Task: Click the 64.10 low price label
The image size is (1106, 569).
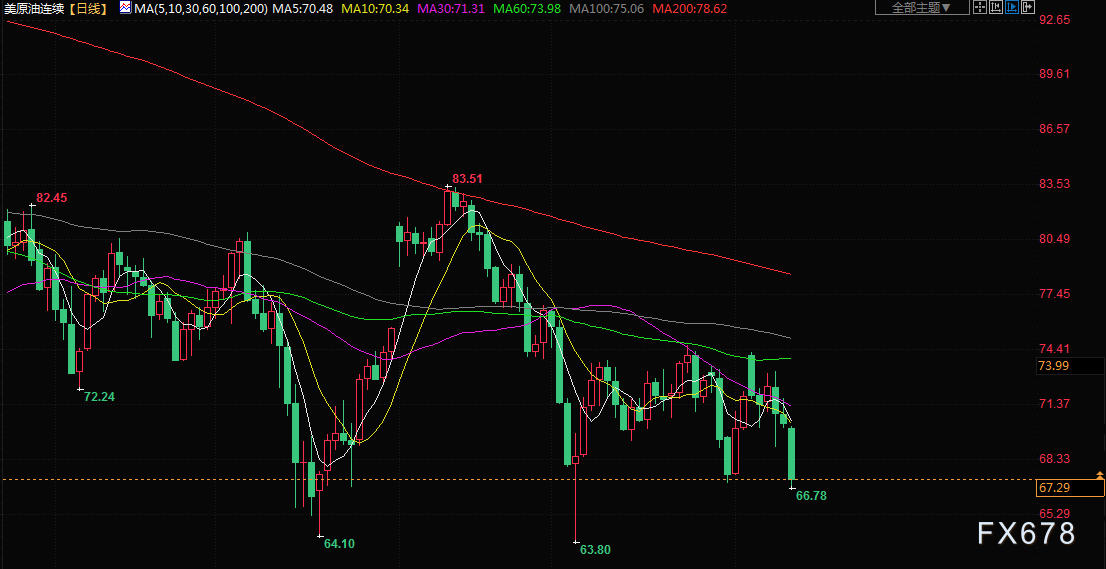Action: click(x=339, y=544)
